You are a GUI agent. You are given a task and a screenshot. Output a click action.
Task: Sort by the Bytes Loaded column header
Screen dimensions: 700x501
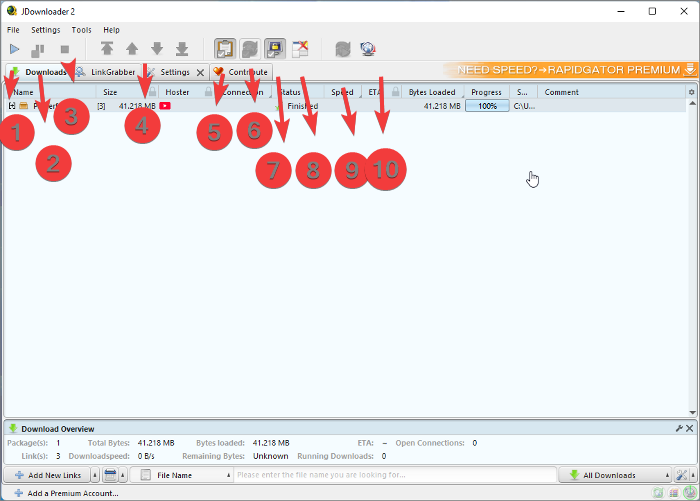[x=432, y=92]
